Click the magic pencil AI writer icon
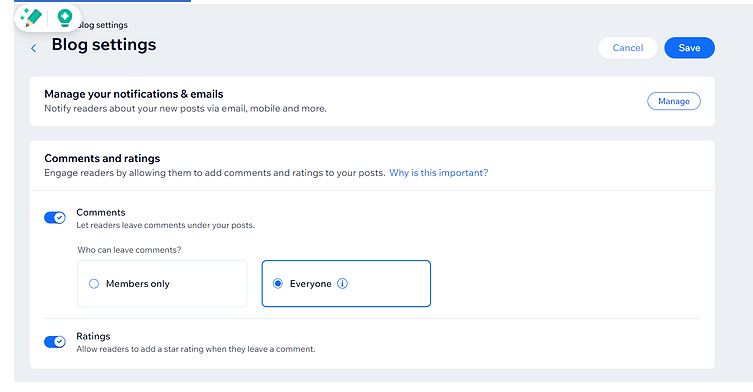Screen dimensions: 753x392 31,18
